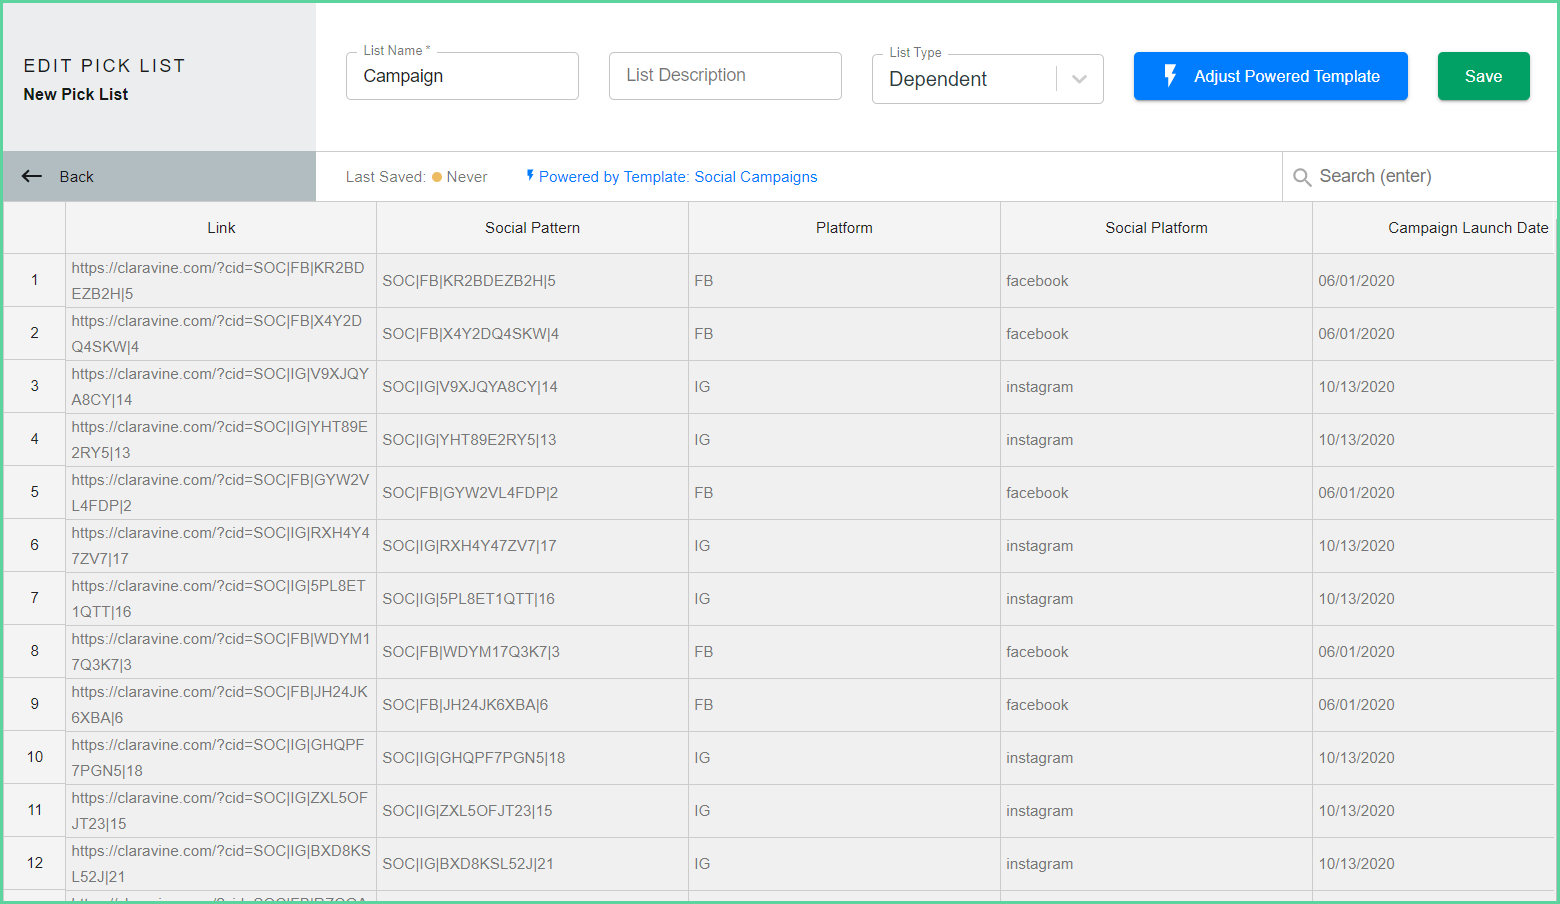Click the Adjust Powered Template button

pyautogui.click(x=1270, y=75)
